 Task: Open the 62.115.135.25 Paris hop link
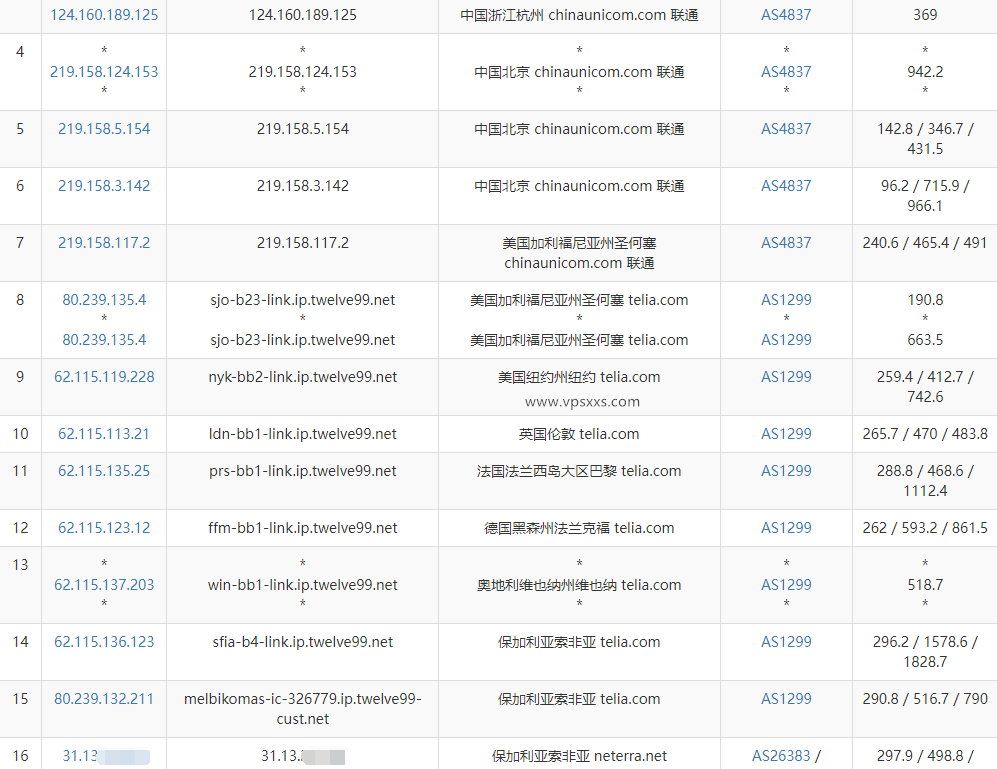coord(104,471)
